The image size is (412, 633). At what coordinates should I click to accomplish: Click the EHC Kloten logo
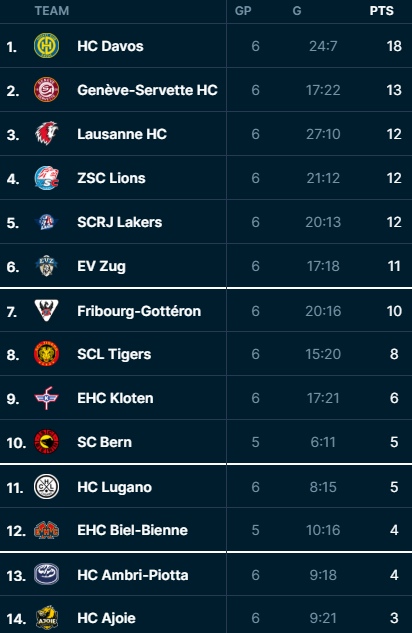click(46, 398)
